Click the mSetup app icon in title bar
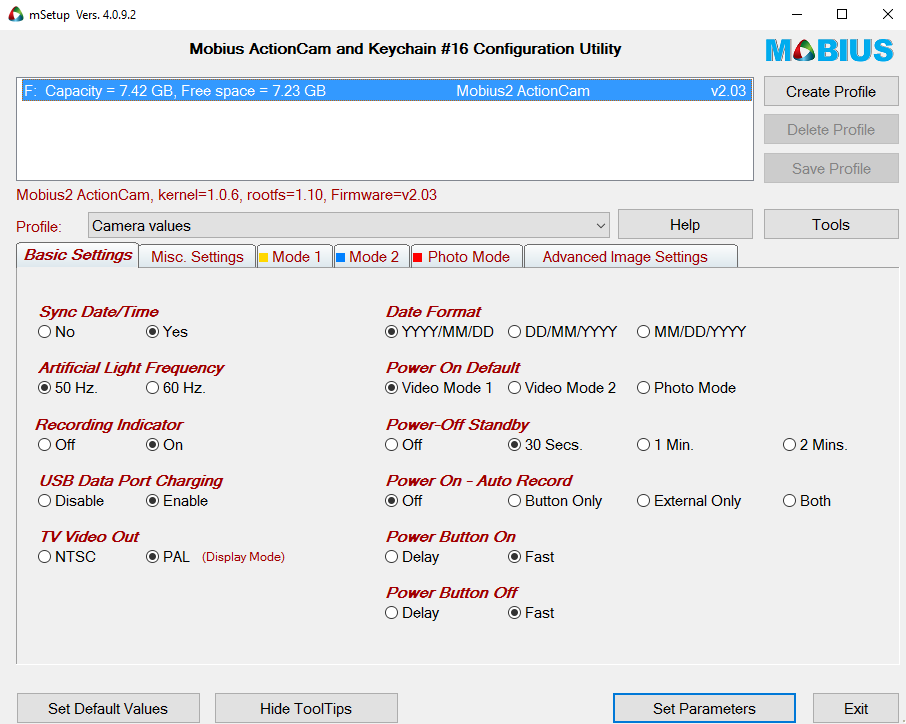 (x=16, y=14)
